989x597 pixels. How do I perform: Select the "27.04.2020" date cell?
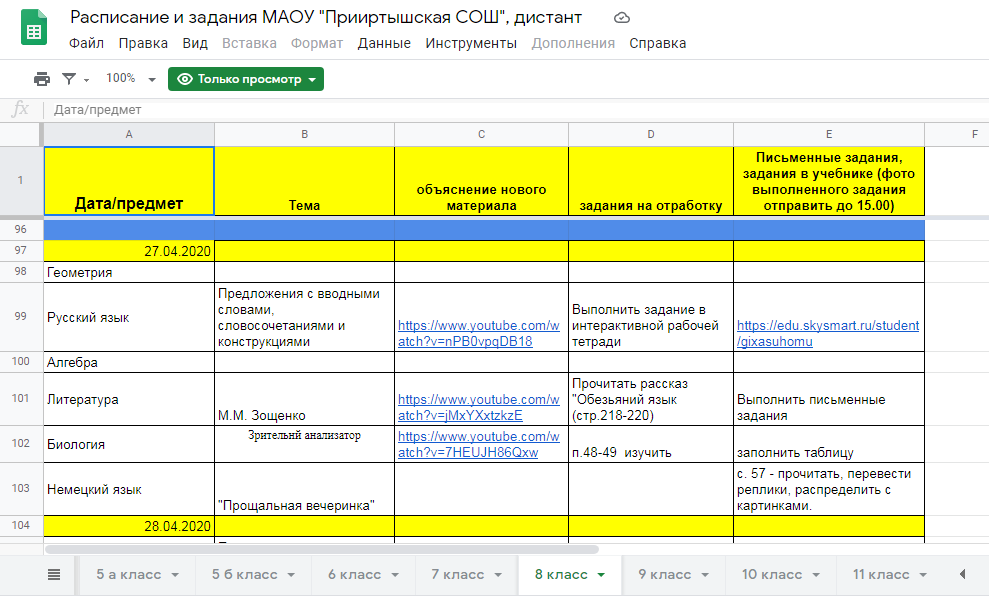129,251
